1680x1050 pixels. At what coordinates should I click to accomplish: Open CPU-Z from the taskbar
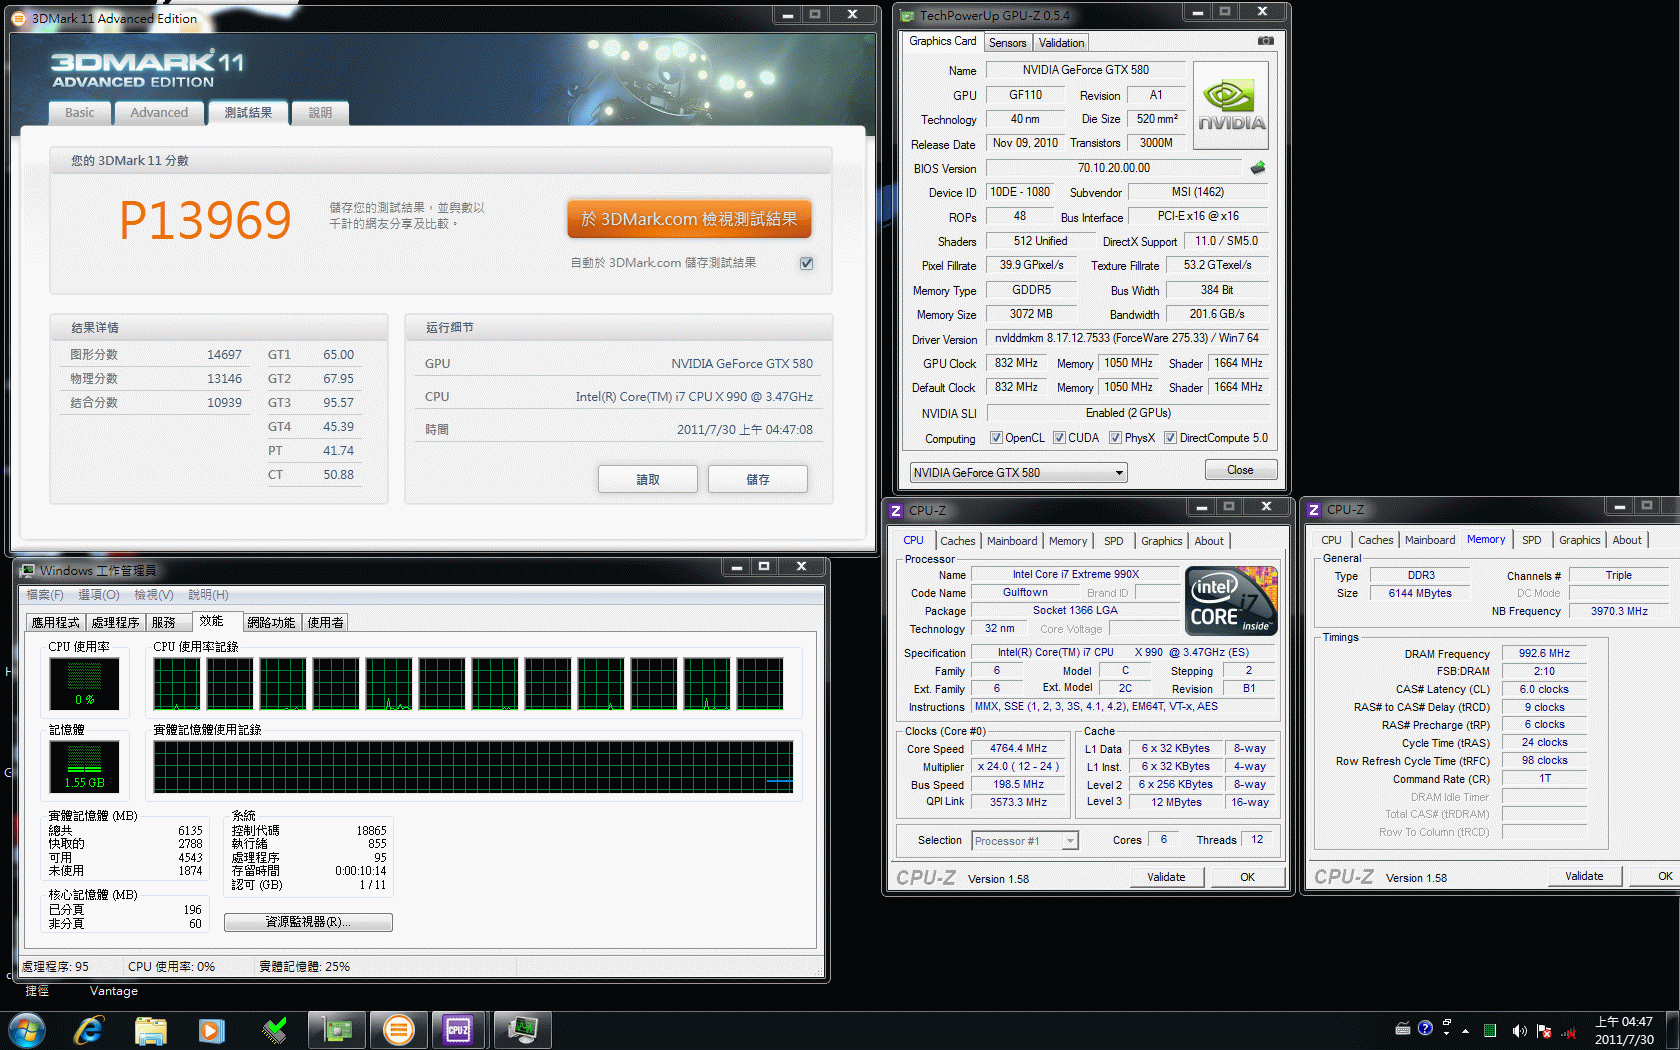(x=458, y=1029)
